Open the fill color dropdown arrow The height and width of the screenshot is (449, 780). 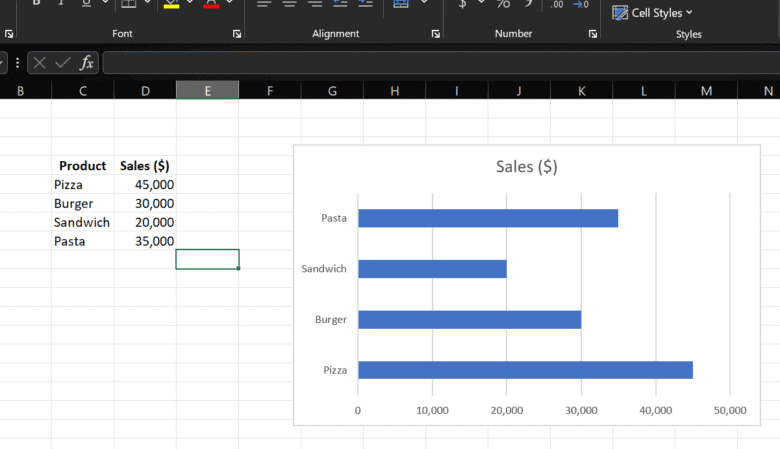click(x=191, y=4)
